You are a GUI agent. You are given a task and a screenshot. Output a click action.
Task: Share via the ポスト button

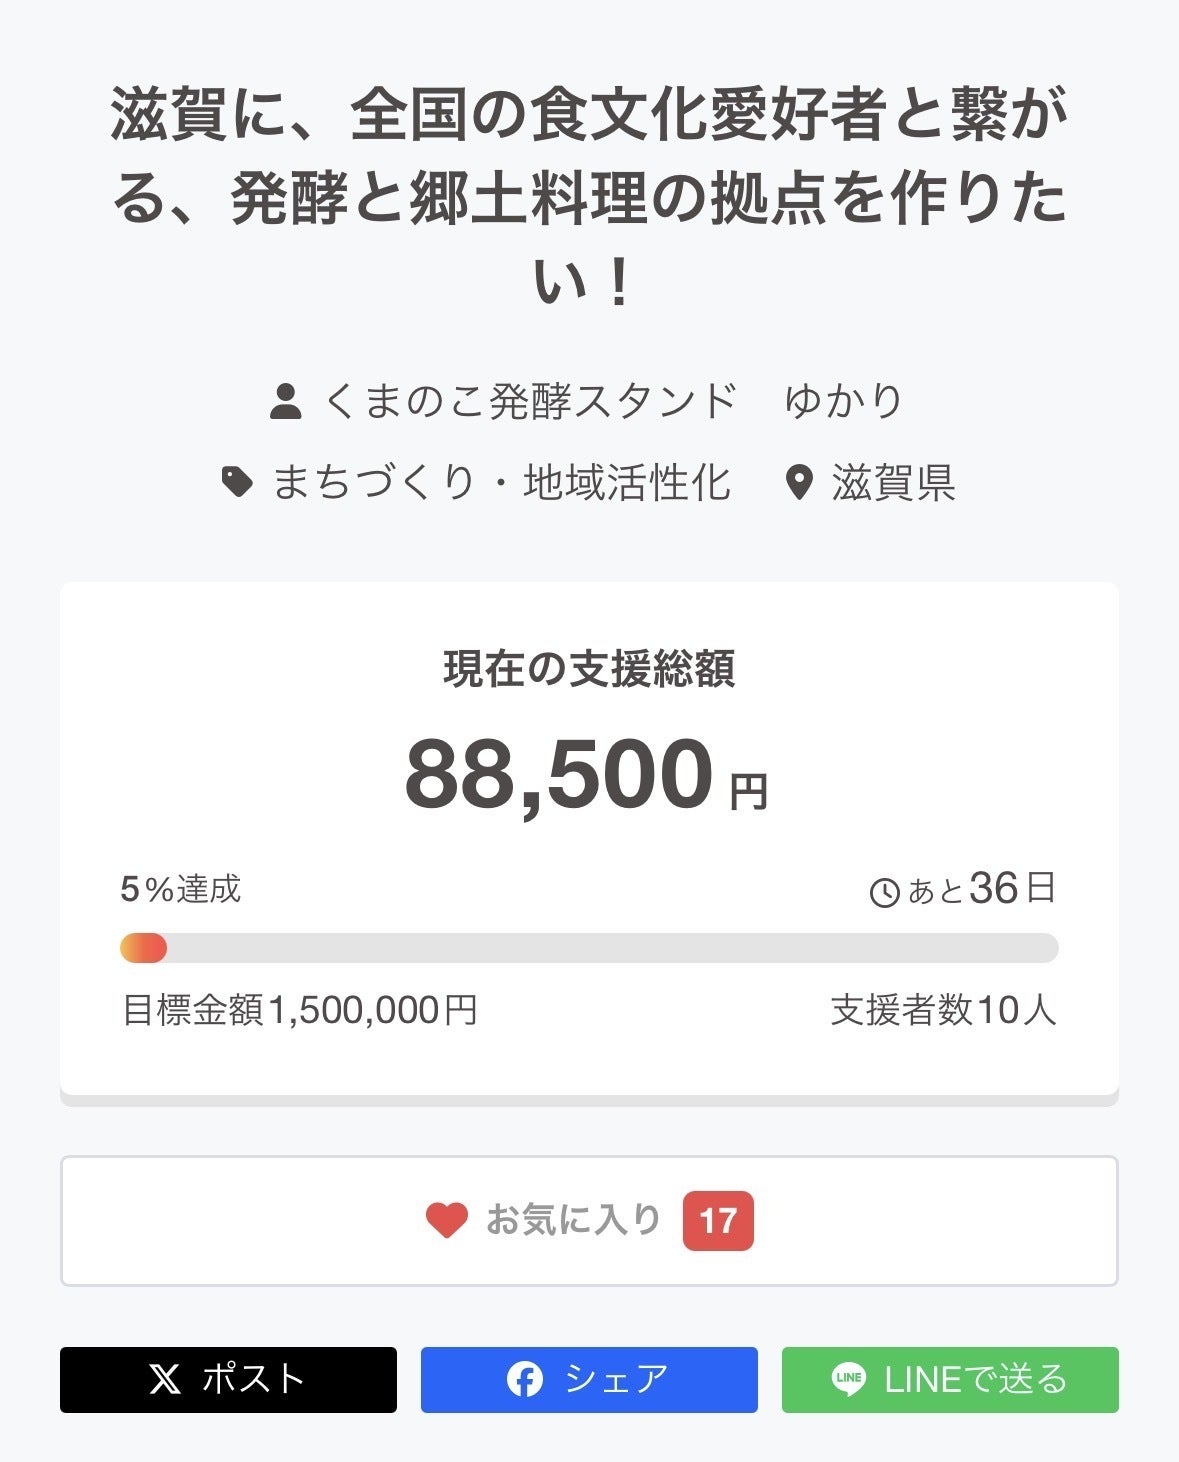coord(228,1380)
